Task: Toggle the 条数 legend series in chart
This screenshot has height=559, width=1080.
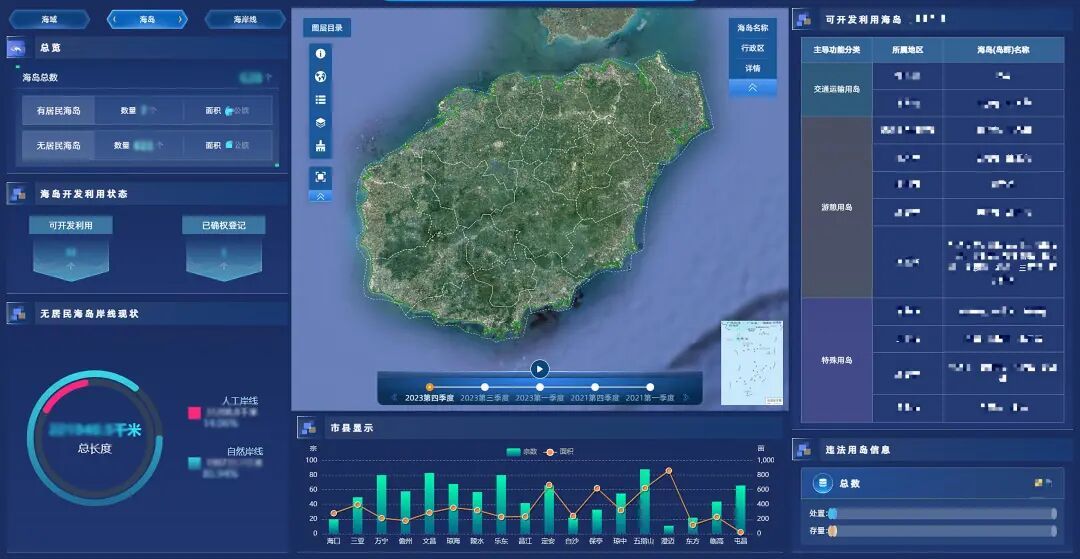Action: tap(522, 452)
